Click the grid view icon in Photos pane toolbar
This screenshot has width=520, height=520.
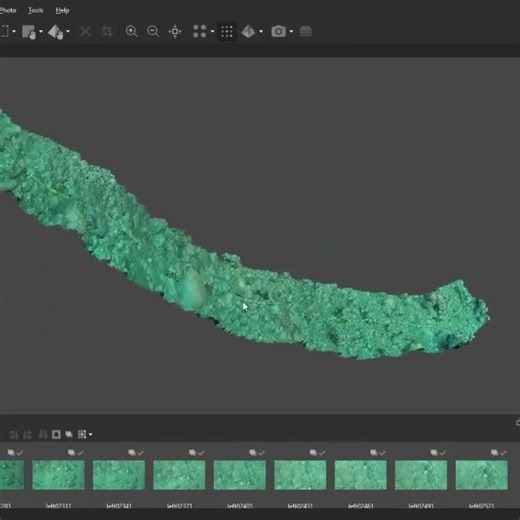click(x=82, y=434)
